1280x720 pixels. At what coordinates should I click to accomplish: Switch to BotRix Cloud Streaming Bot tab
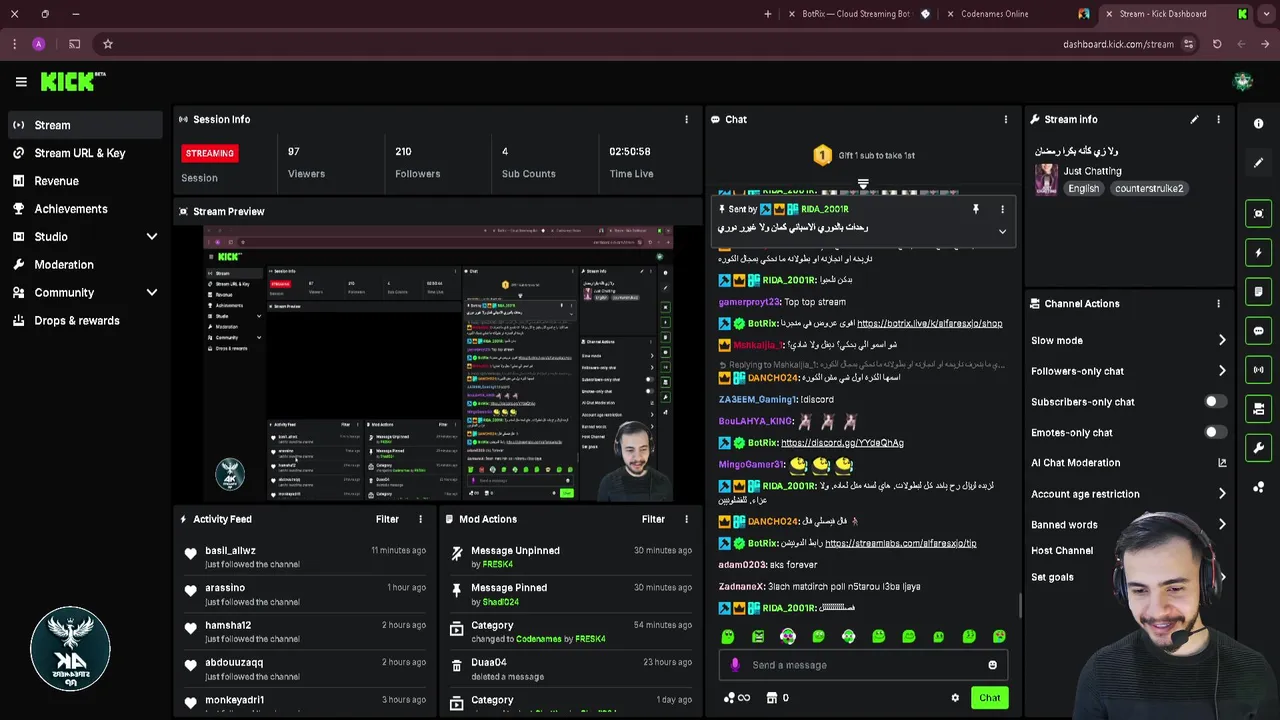[x=856, y=14]
